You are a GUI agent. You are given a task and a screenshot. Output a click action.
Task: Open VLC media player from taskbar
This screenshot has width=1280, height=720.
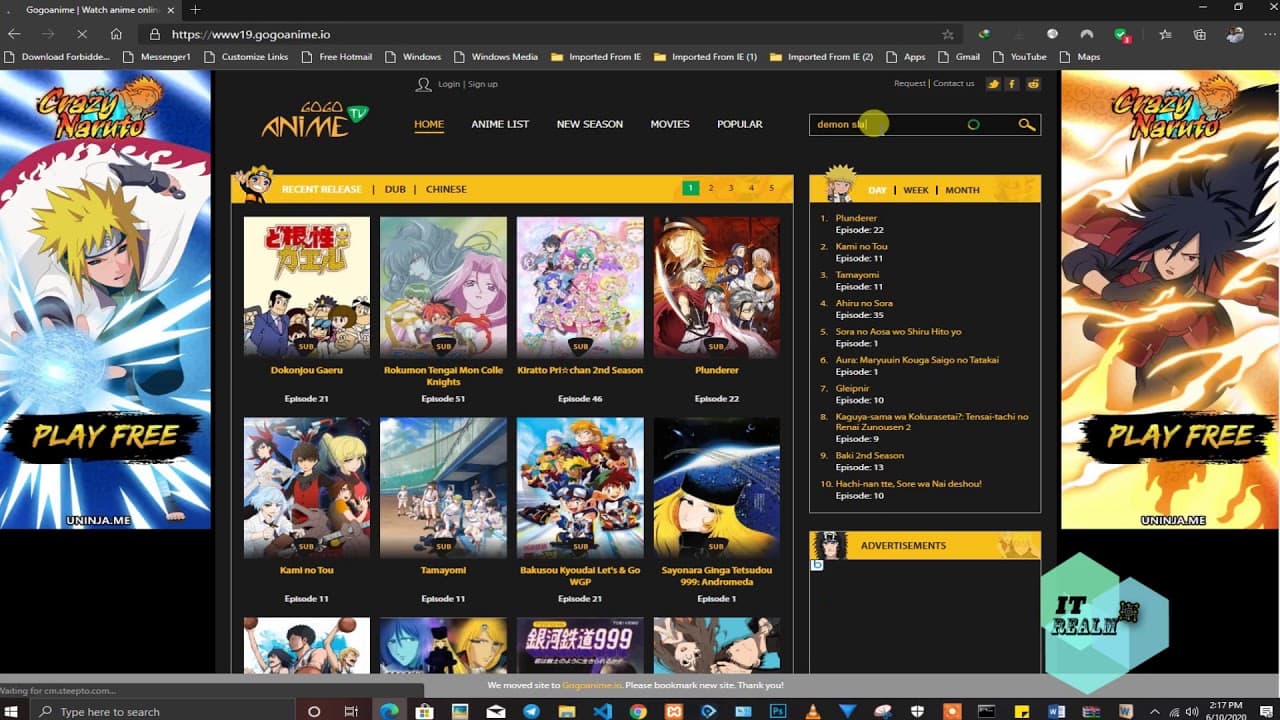tap(813, 711)
